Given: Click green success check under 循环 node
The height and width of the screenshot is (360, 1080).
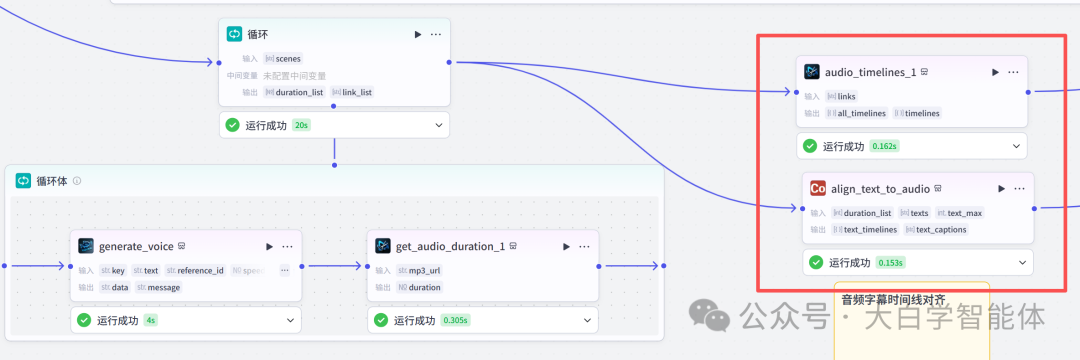Looking at the screenshot, I should [232, 125].
